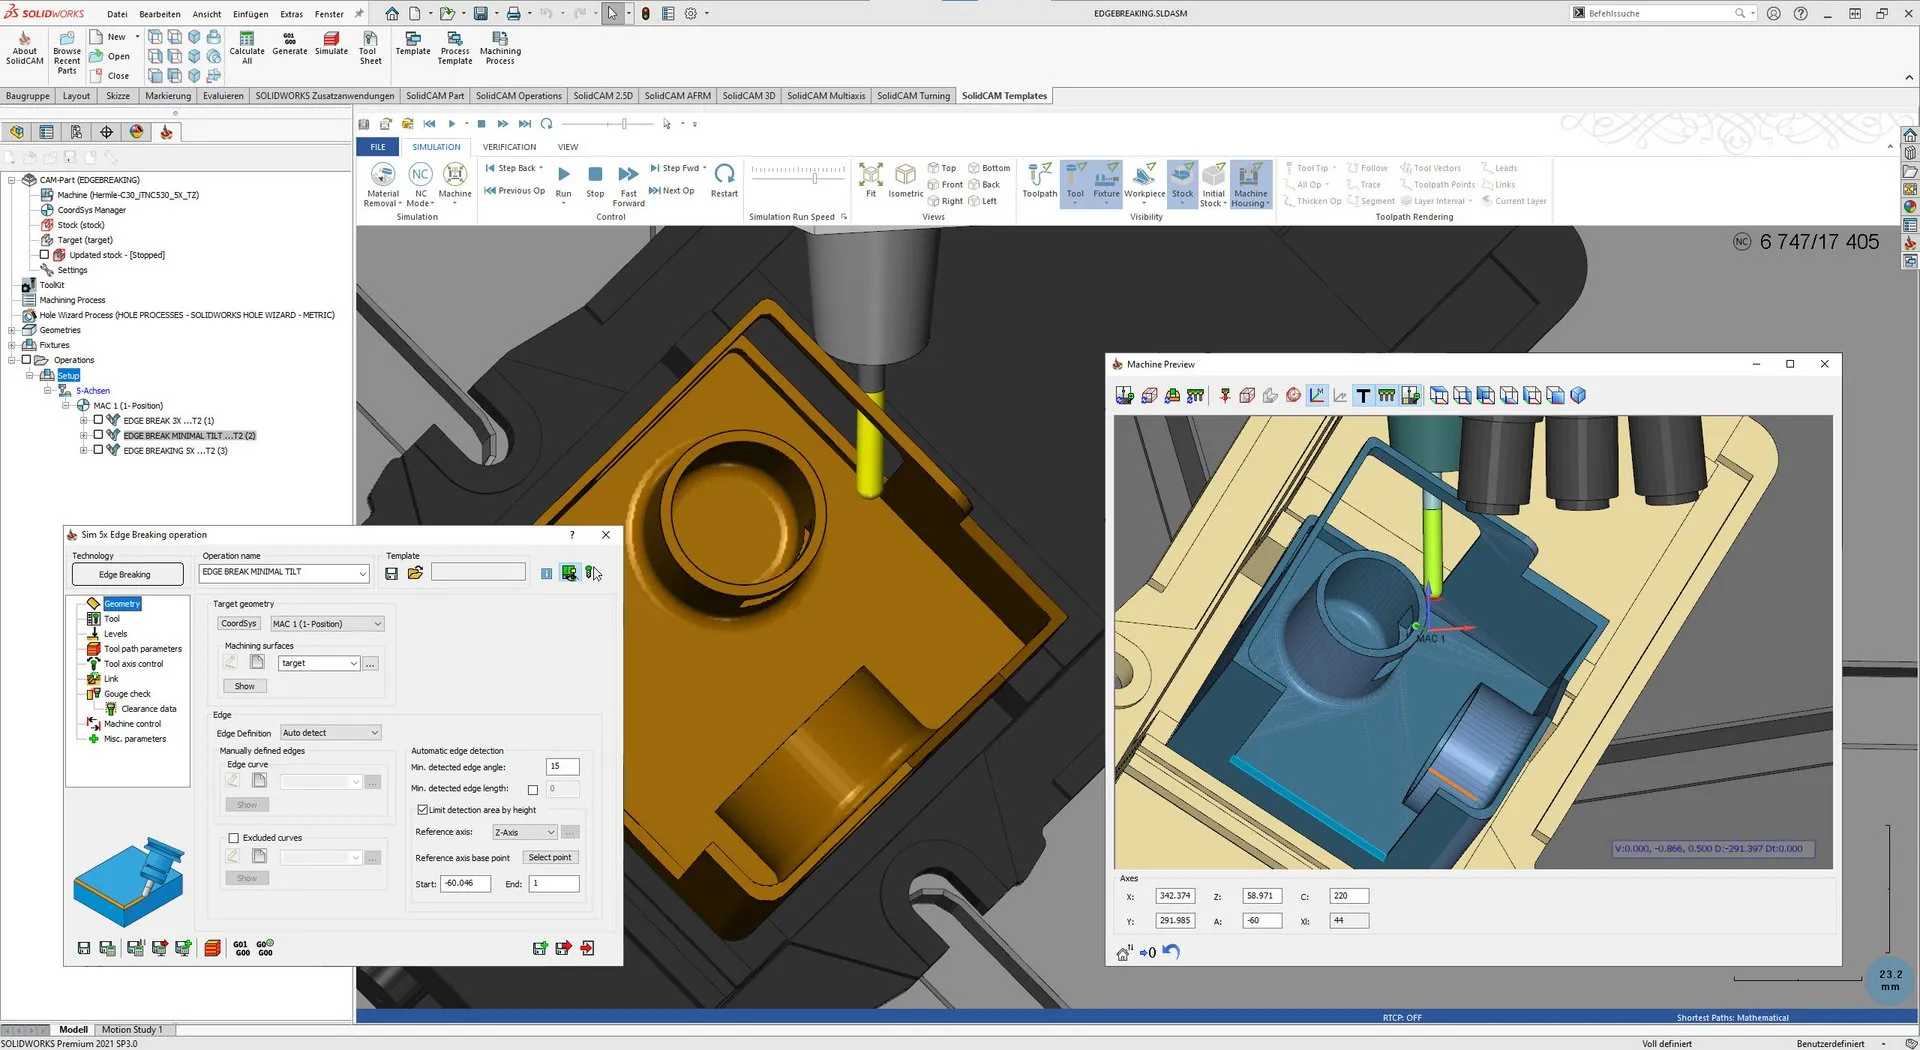The width and height of the screenshot is (1920, 1050).
Task: Fit the view to screen
Action: point(871,180)
